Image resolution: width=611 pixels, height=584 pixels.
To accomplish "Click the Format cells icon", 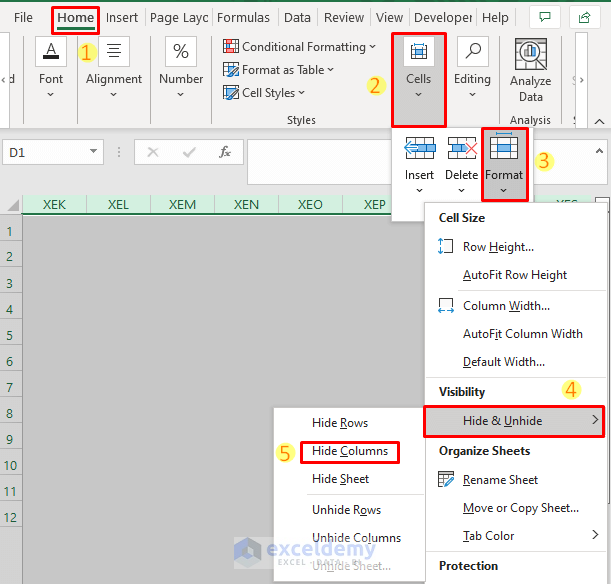I will click(504, 146).
